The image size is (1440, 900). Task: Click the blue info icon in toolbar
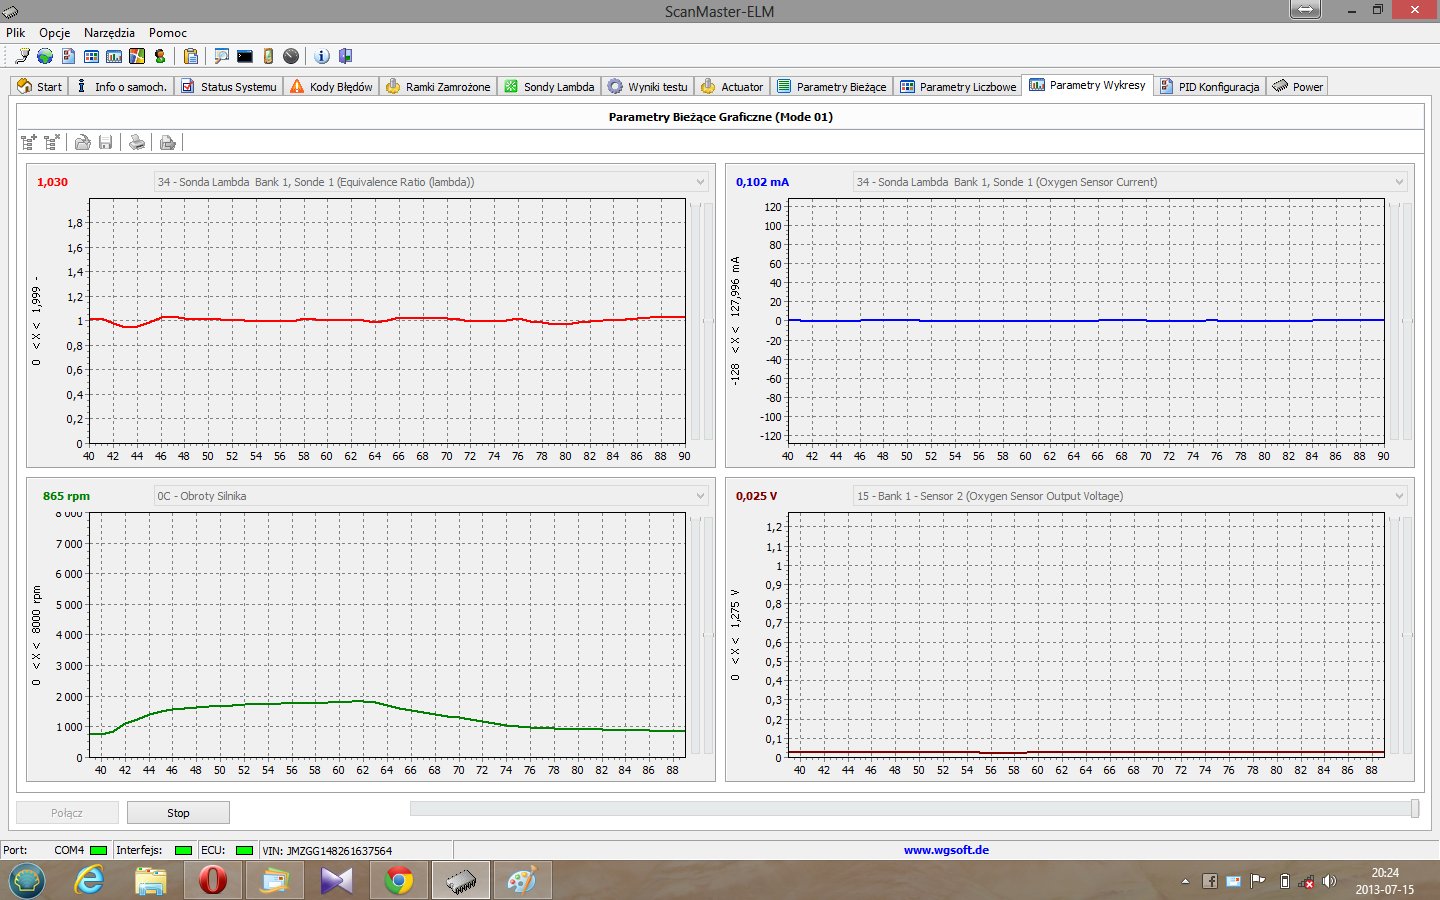pyautogui.click(x=322, y=56)
